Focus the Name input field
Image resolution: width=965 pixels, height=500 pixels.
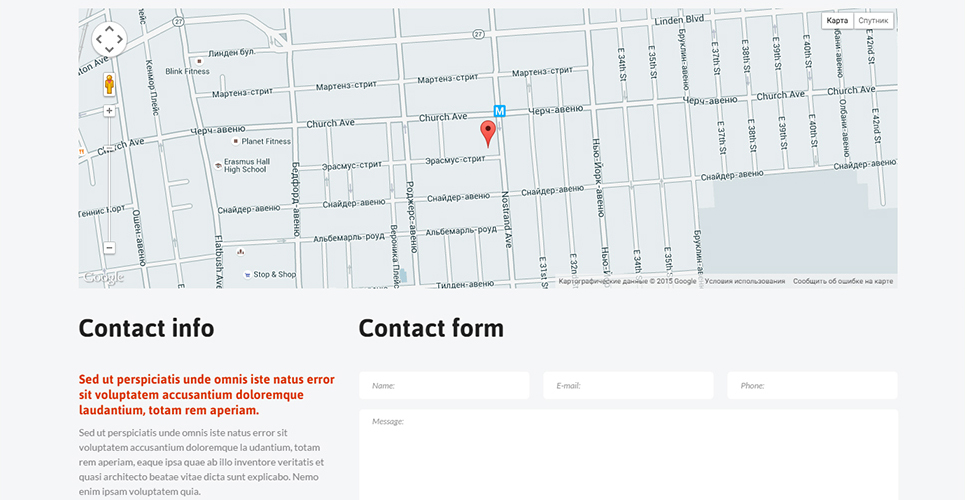pyautogui.click(x=444, y=385)
